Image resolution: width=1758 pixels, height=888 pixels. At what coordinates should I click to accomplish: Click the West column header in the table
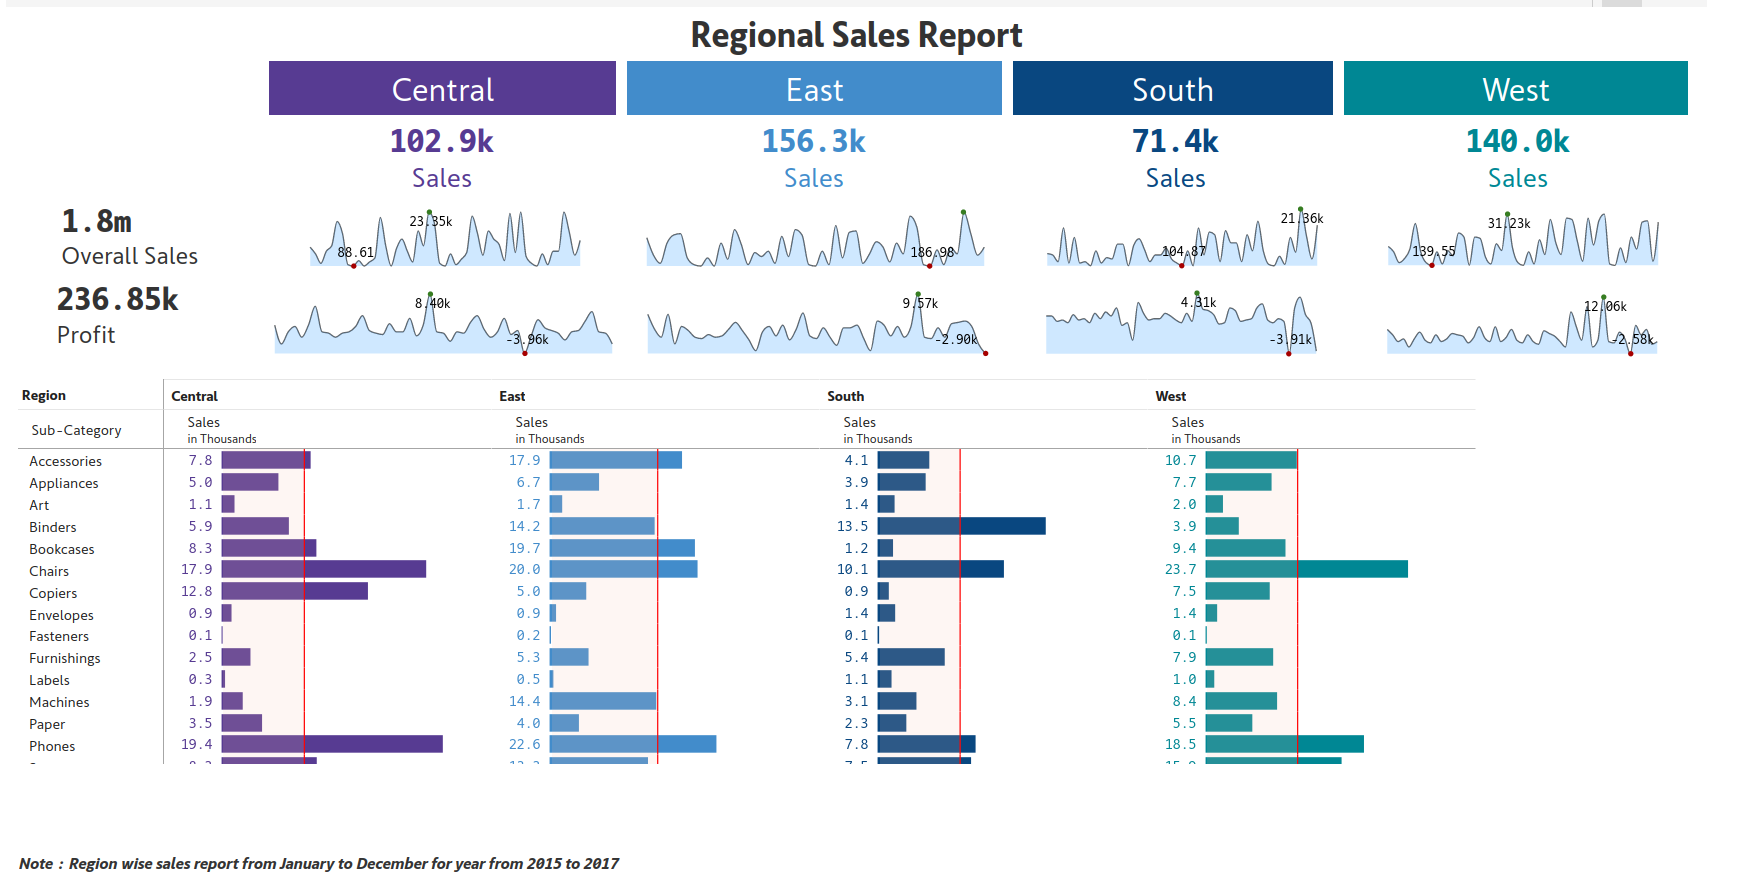point(1170,397)
